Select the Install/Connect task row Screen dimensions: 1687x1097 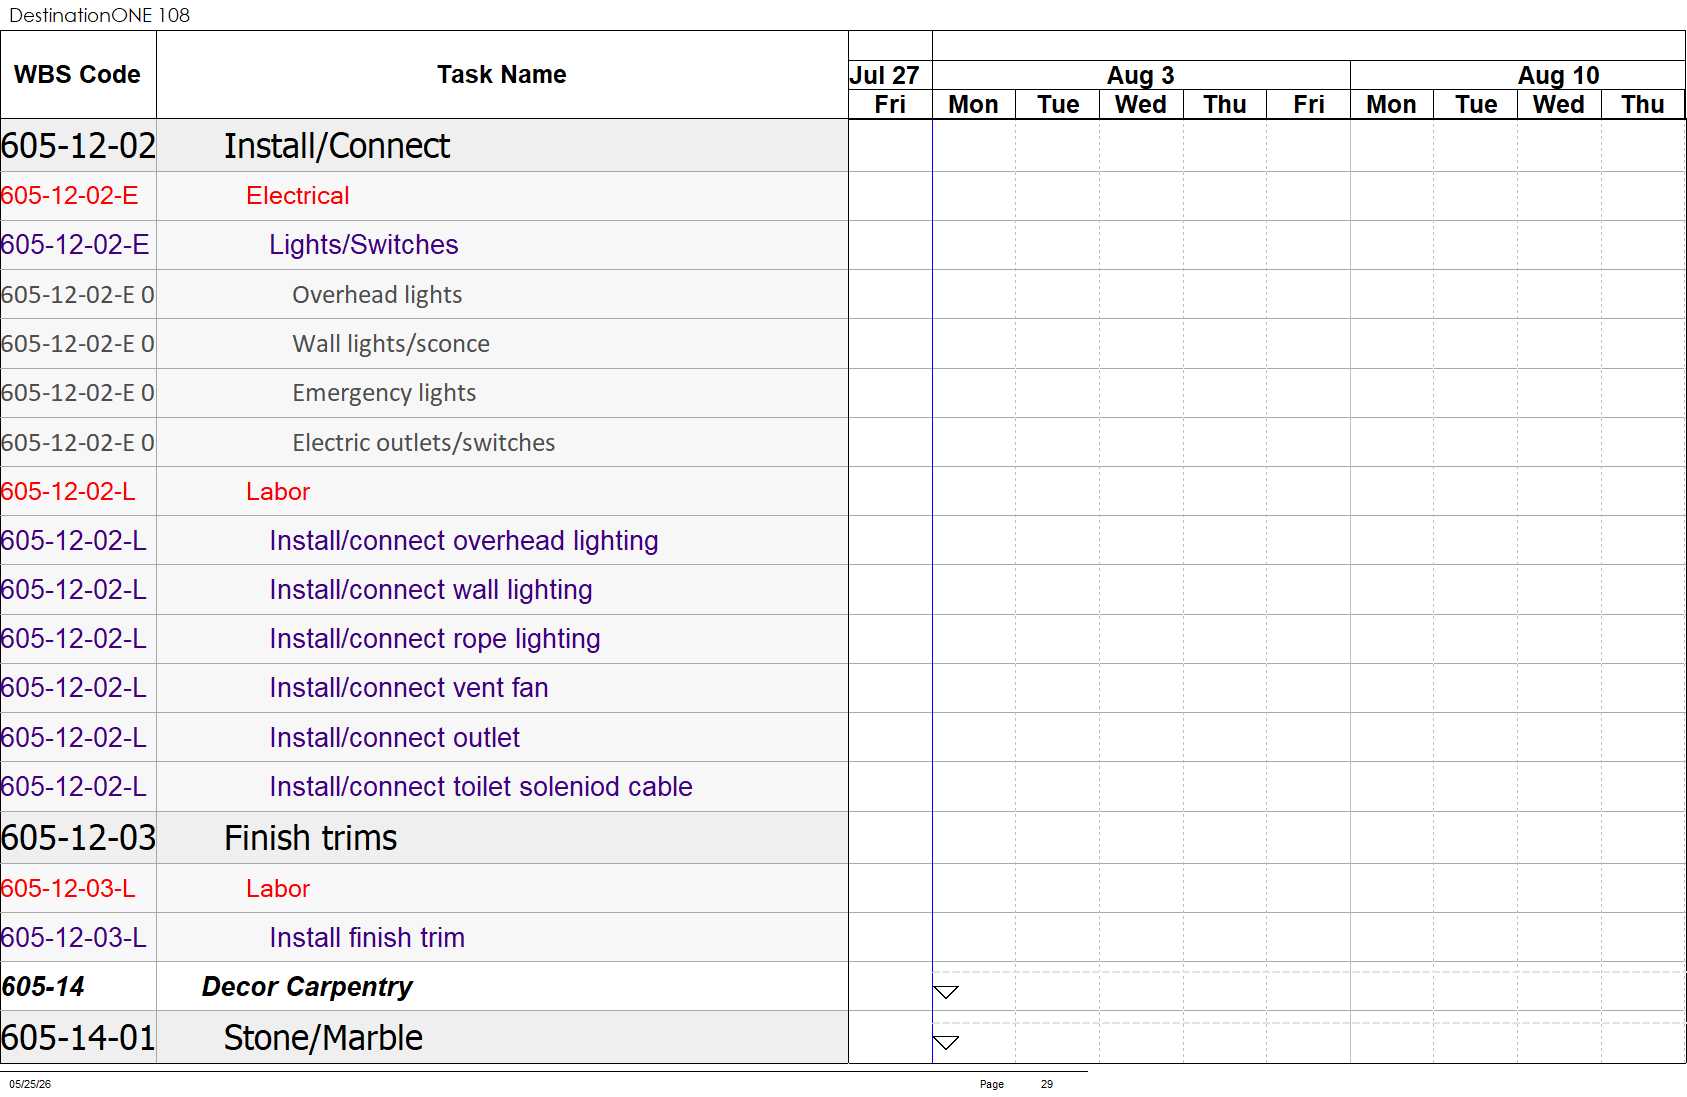coord(424,146)
